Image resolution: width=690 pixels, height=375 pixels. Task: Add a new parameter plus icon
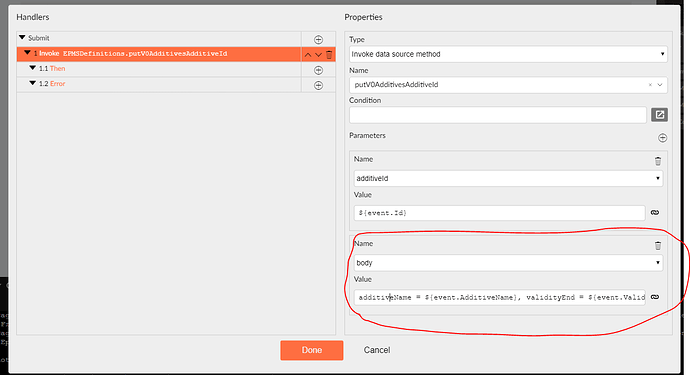coord(662,138)
